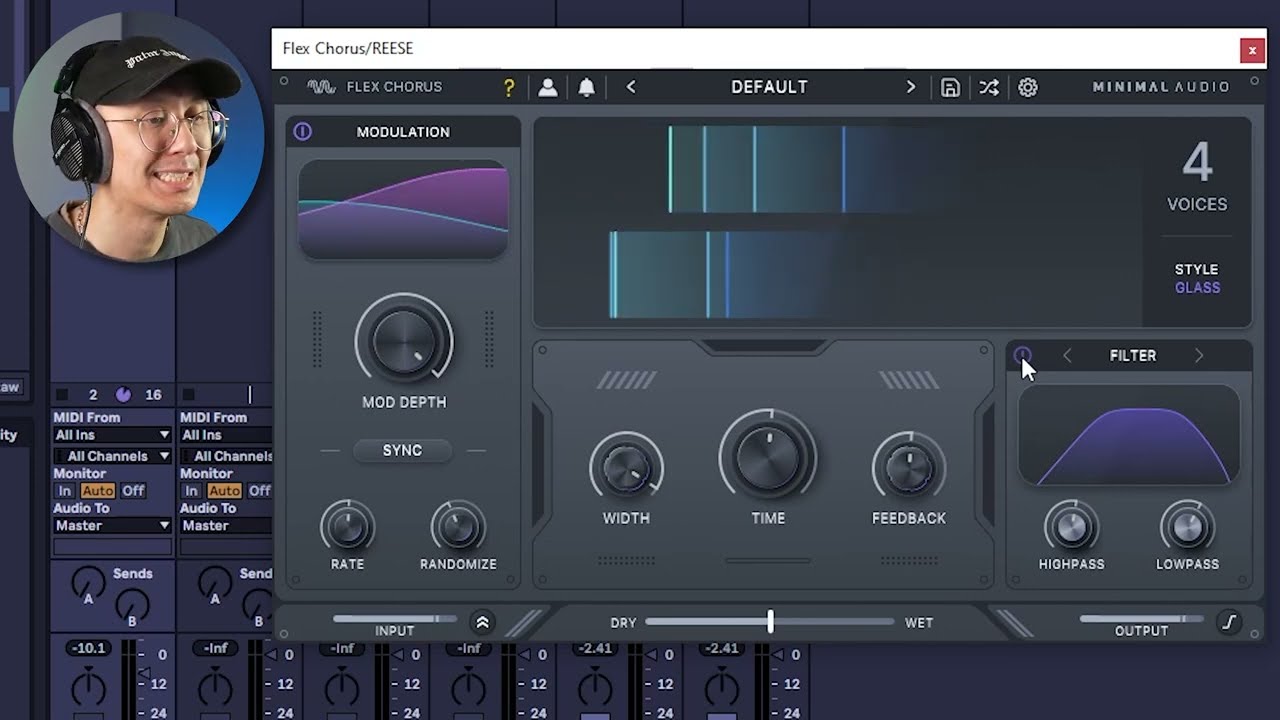
Task: Click the input/output link chevron icon beside INPUT
Action: click(x=482, y=622)
